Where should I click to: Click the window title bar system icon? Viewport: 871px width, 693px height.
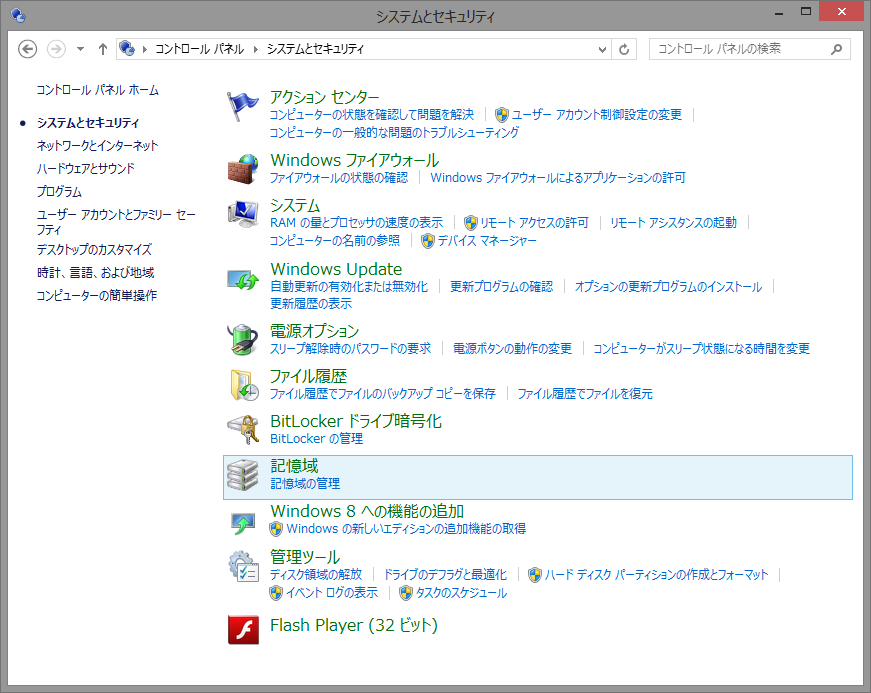[18, 15]
